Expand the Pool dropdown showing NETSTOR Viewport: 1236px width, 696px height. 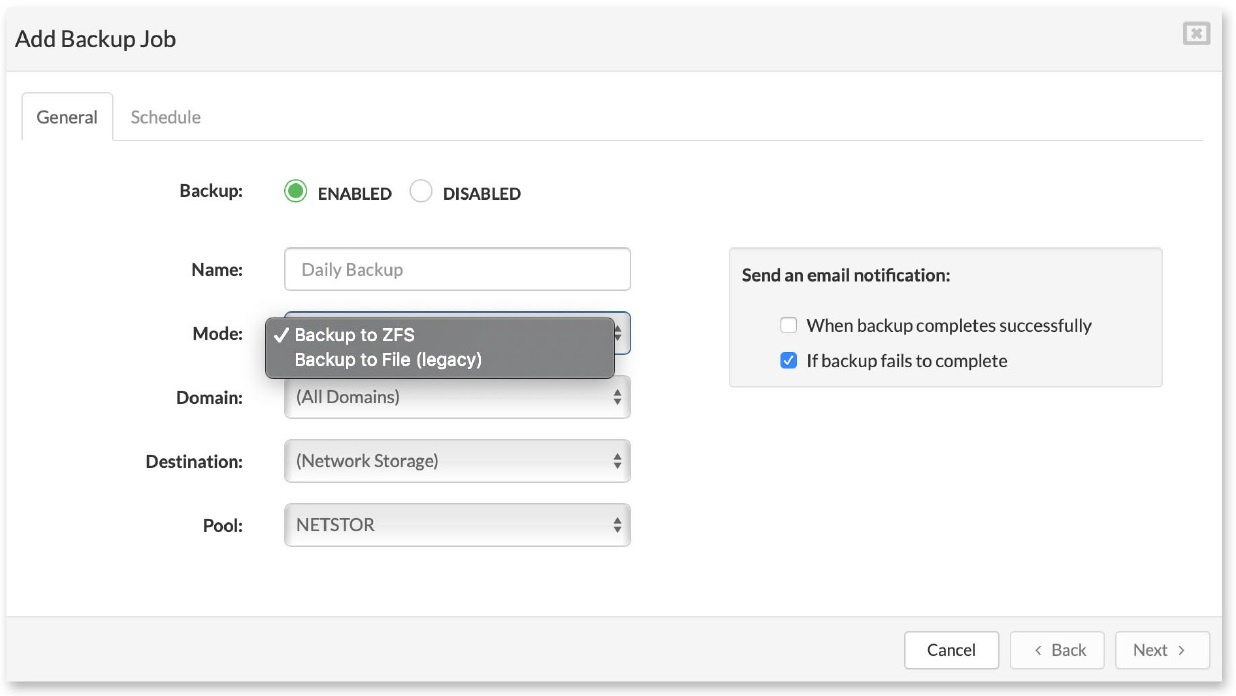coord(458,525)
